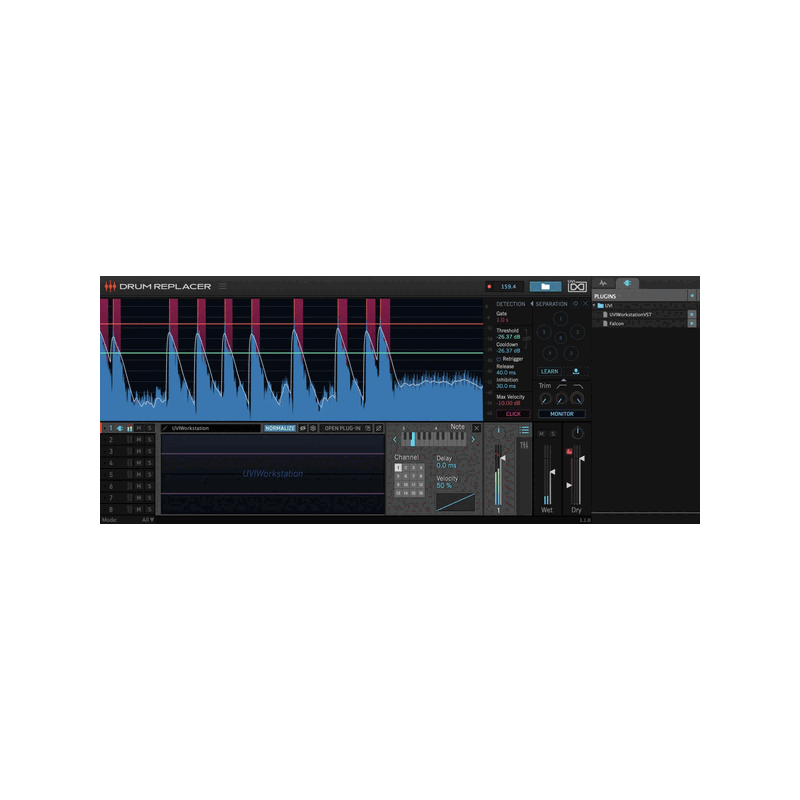The height and width of the screenshot is (800, 800).
Task: Open the SEPARATION panel tab
Action: coord(551,304)
